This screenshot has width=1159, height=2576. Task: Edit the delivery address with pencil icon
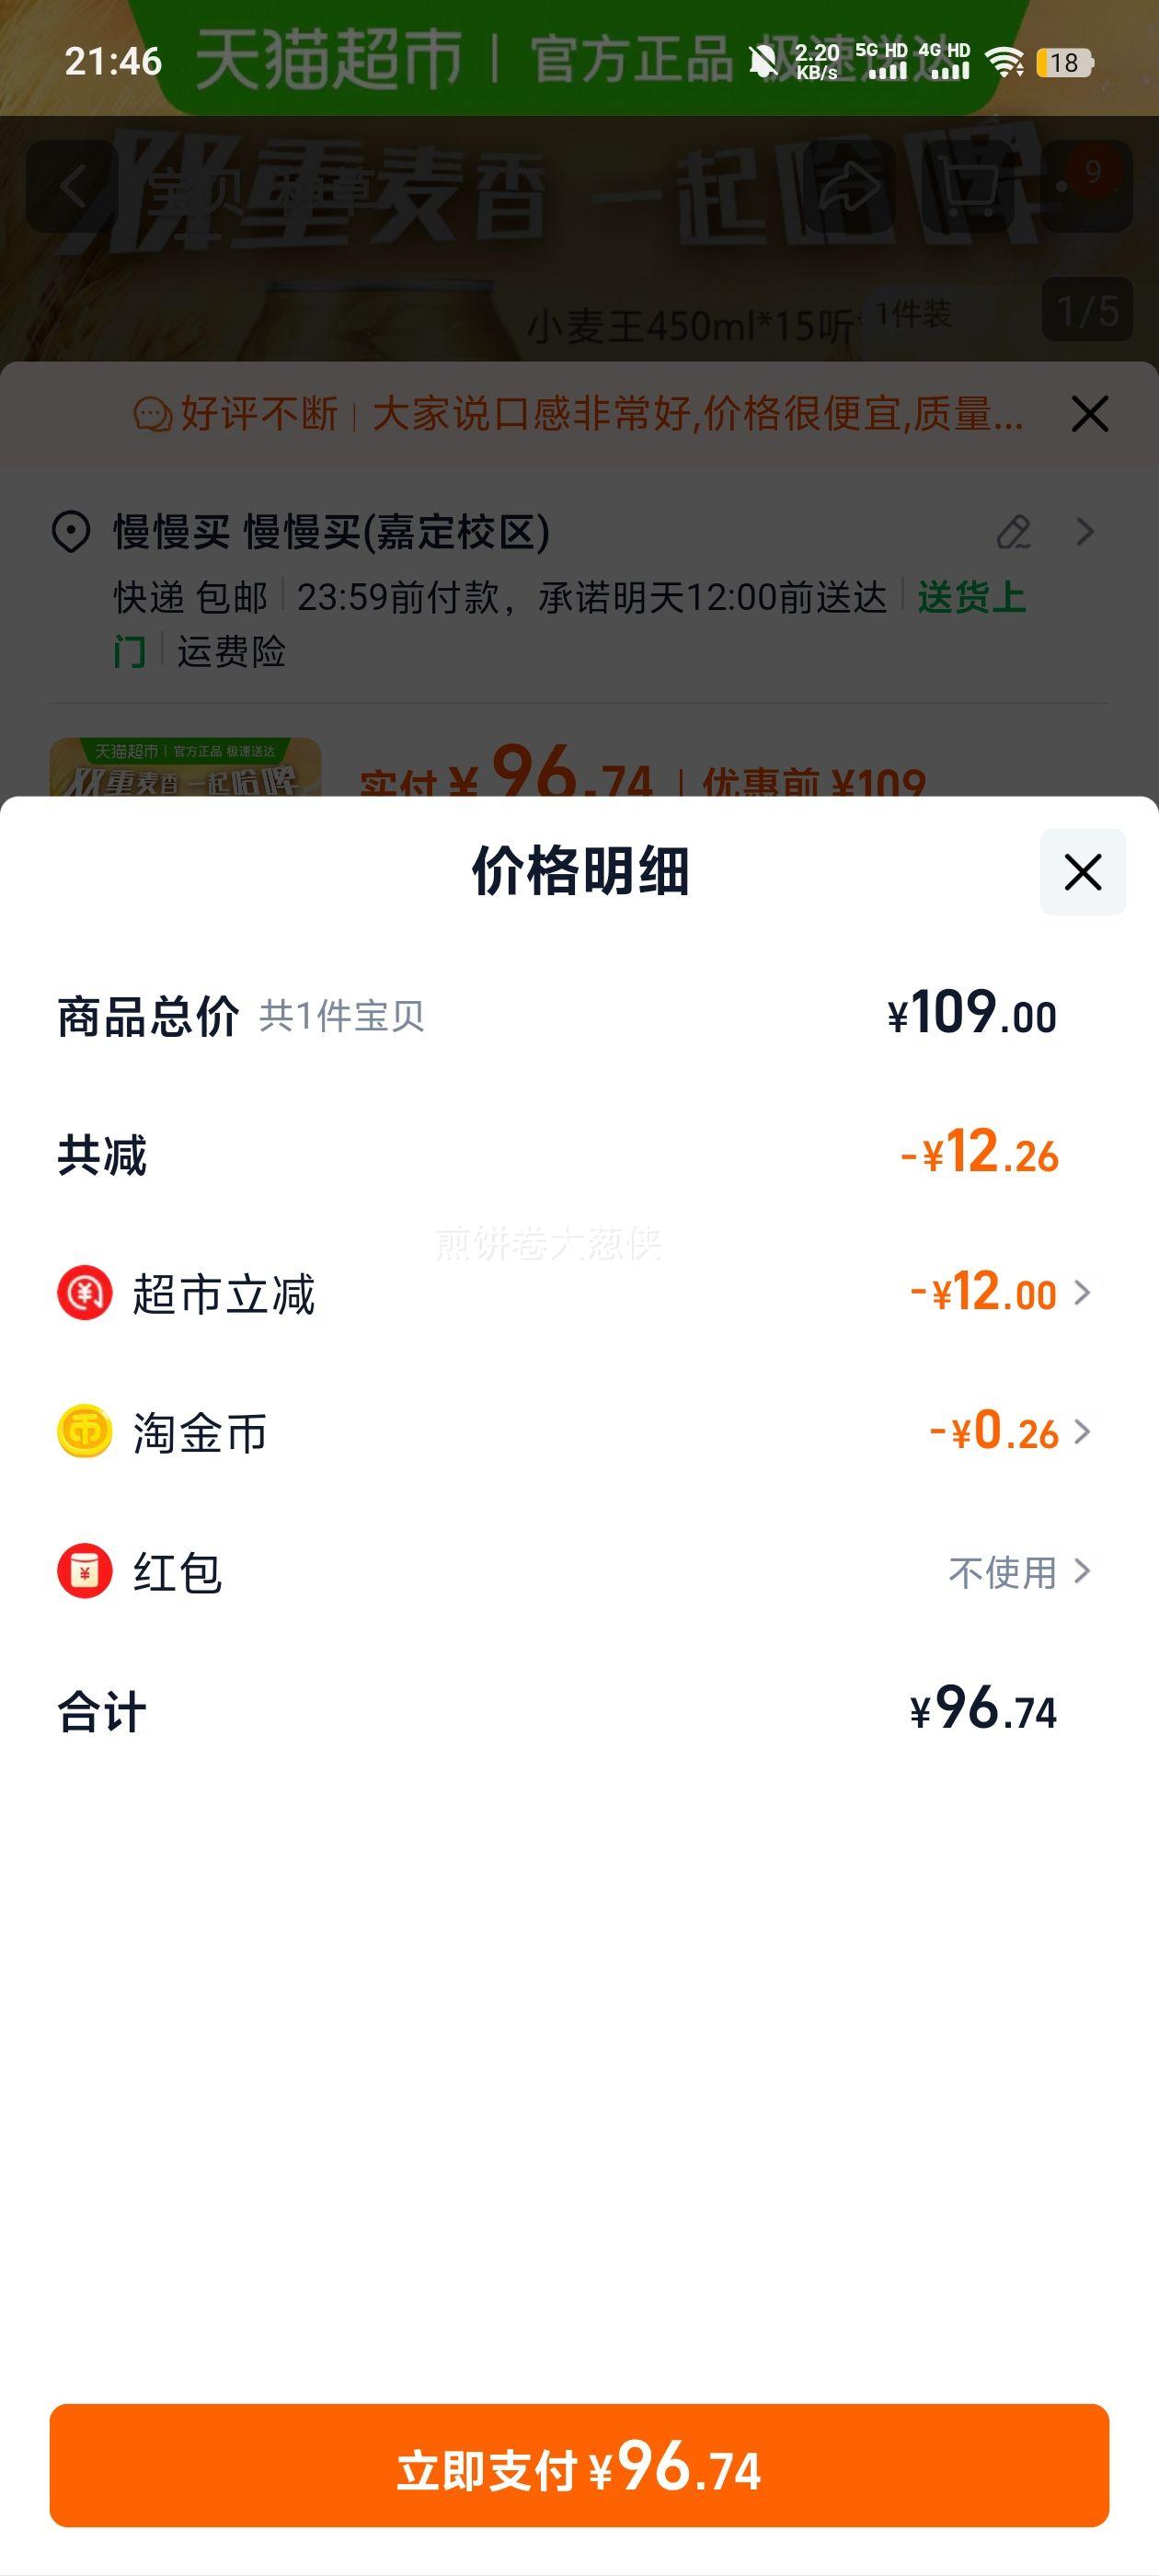tap(1014, 532)
